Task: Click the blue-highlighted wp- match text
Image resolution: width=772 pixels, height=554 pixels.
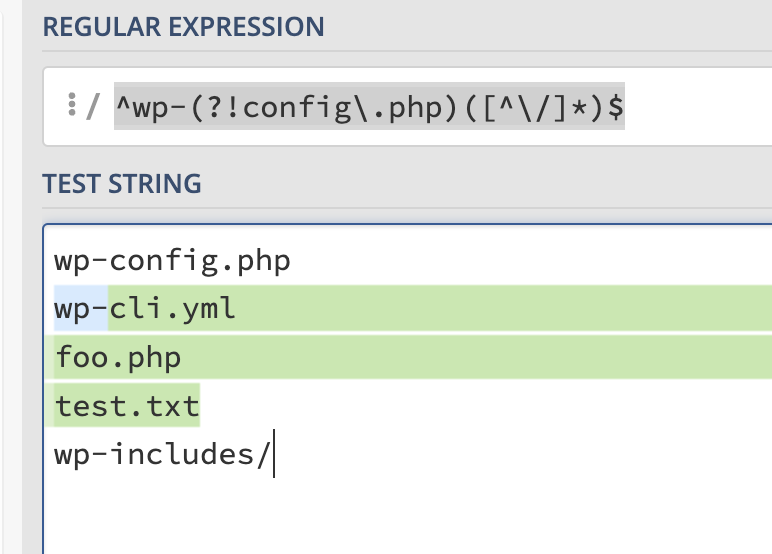Action: 81,309
